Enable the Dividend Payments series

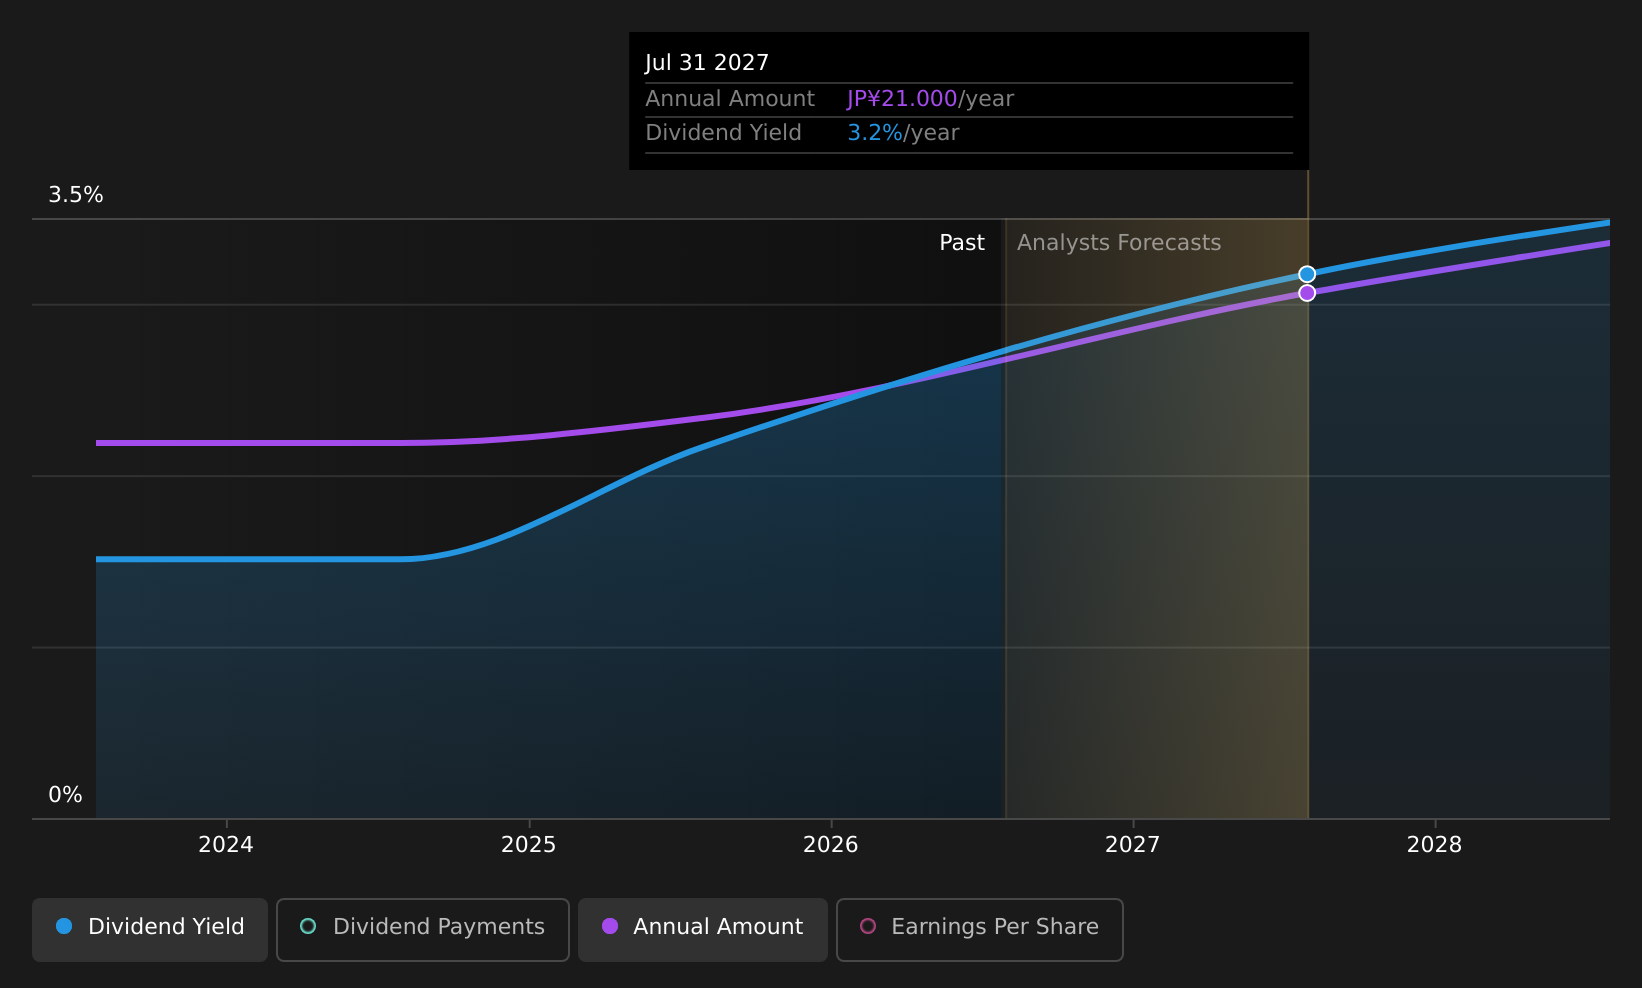click(x=423, y=929)
